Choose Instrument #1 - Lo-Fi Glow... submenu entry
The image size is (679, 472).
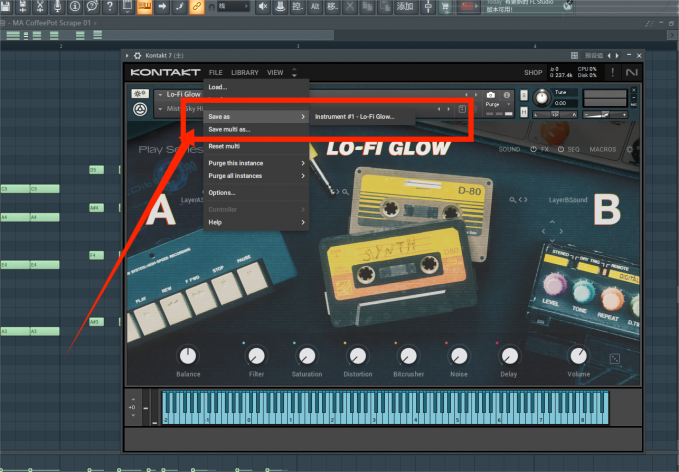point(363,116)
